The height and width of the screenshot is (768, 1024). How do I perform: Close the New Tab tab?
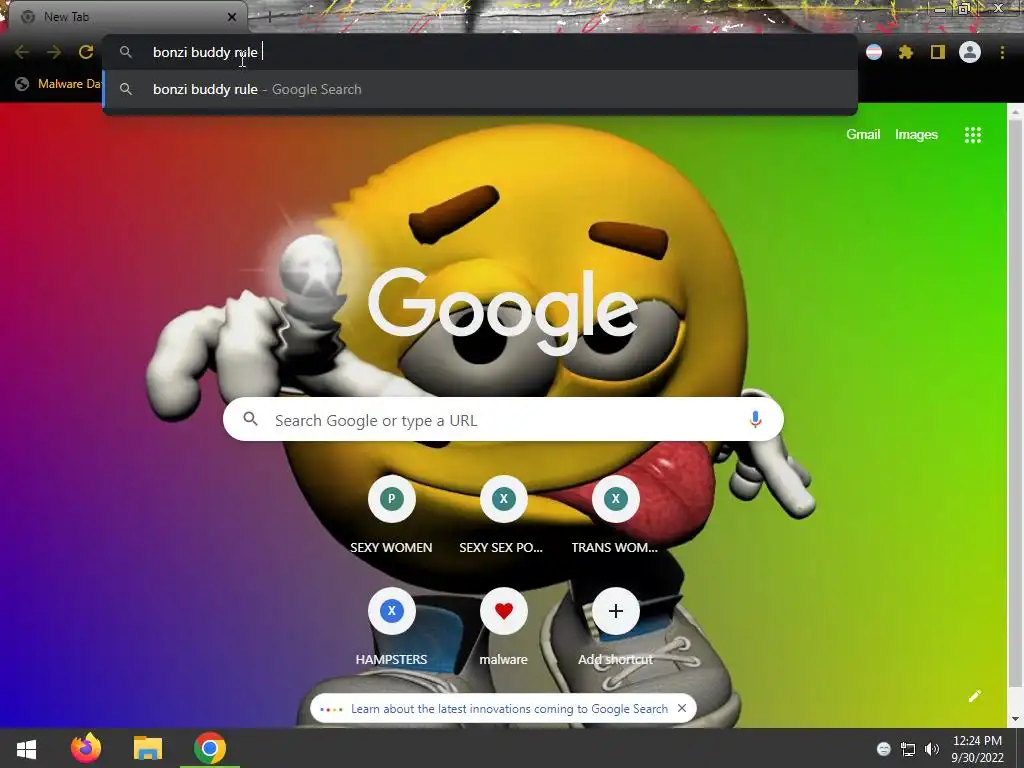click(x=232, y=17)
